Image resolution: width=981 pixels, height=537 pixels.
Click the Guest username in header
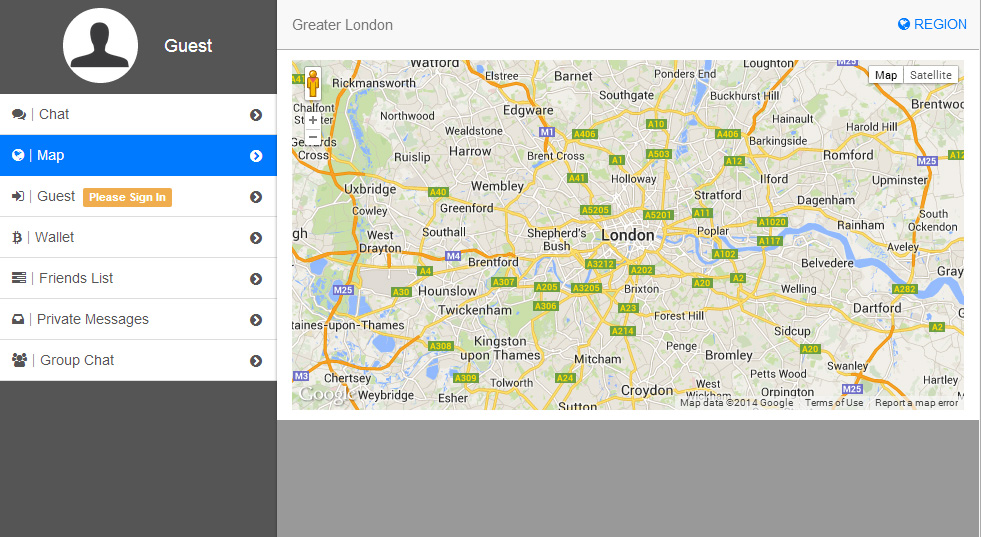(188, 46)
